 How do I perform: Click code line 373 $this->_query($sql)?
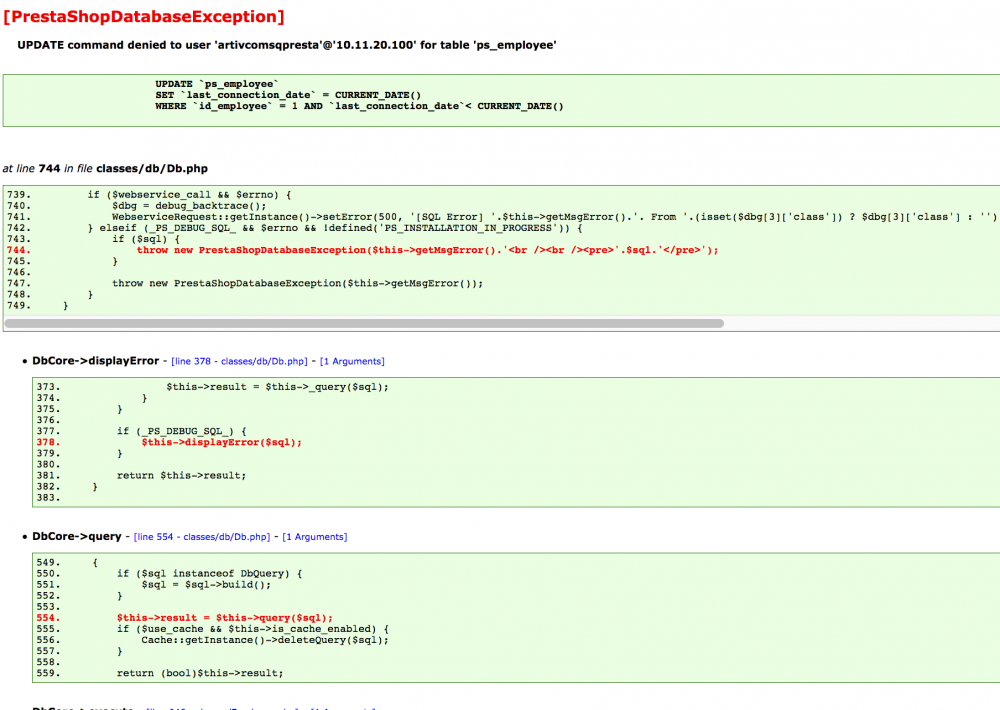(x=277, y=387)
